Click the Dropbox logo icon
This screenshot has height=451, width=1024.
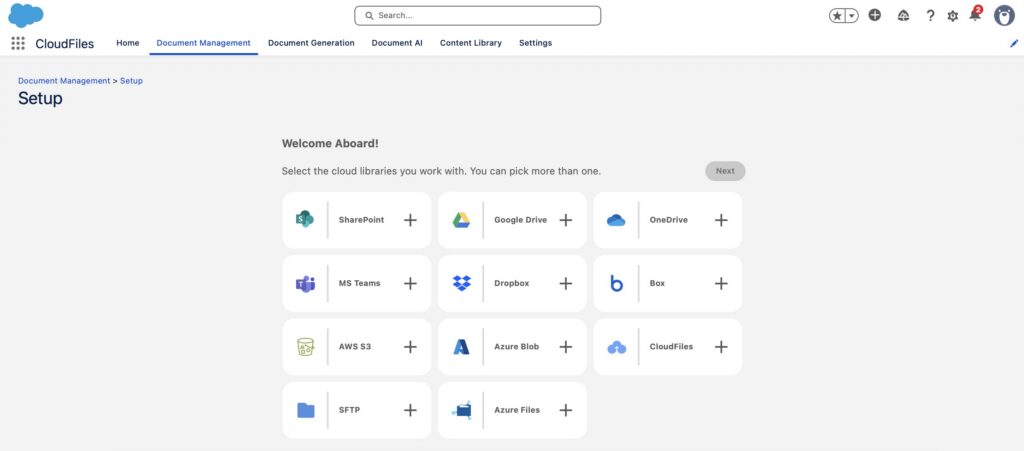(461, 283)
